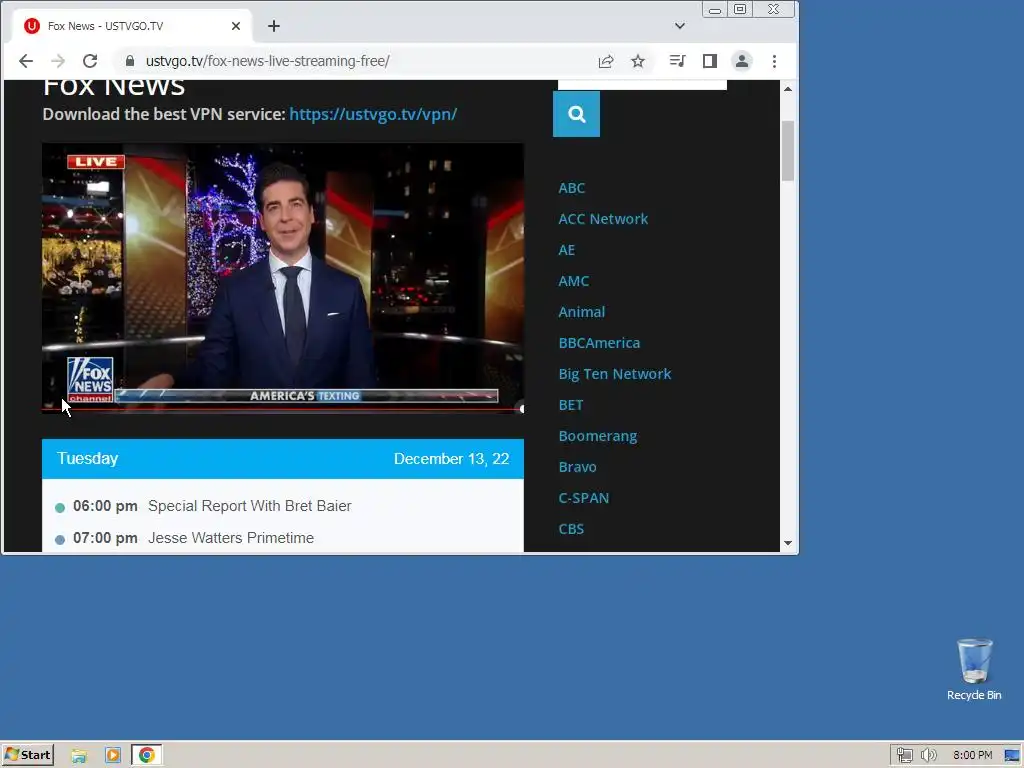Select the Fox News - USTVGO.TV tab

[x=131, y=26]
